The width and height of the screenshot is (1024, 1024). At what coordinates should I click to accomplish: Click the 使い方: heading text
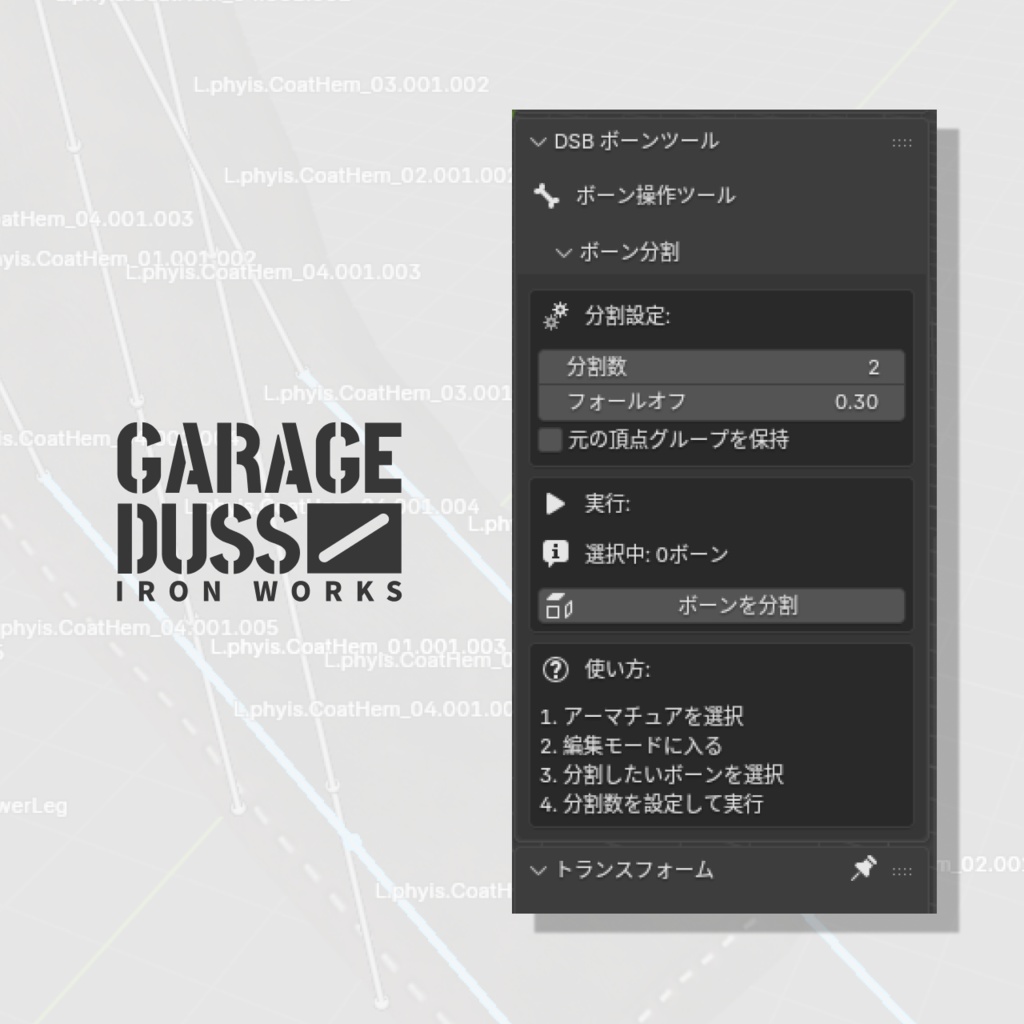click(617, 669)
